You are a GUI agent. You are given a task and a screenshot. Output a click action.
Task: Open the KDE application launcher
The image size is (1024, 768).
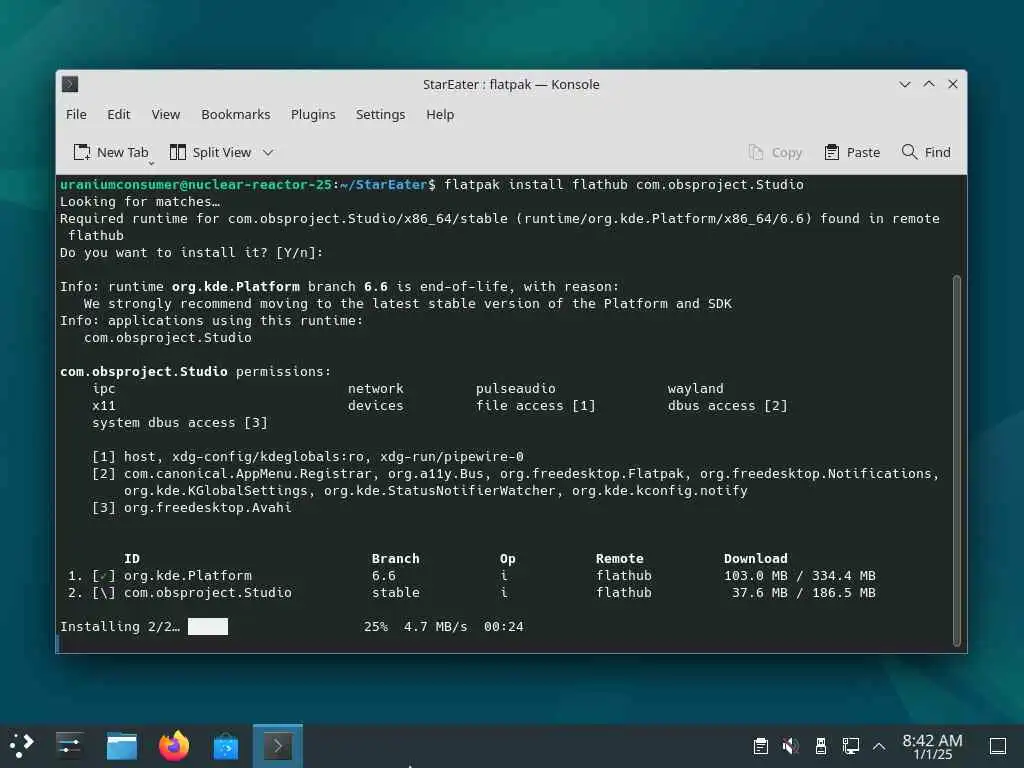(22, 745)
